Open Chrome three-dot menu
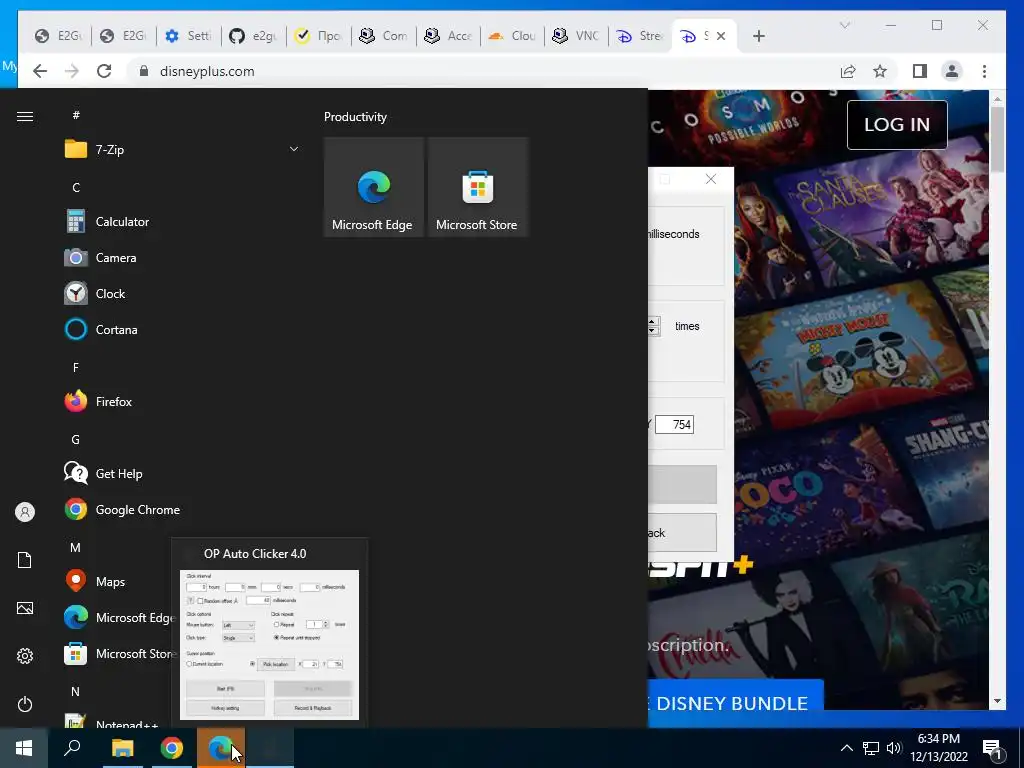Viewport: 1024px width, 768px height. (984, 71)
